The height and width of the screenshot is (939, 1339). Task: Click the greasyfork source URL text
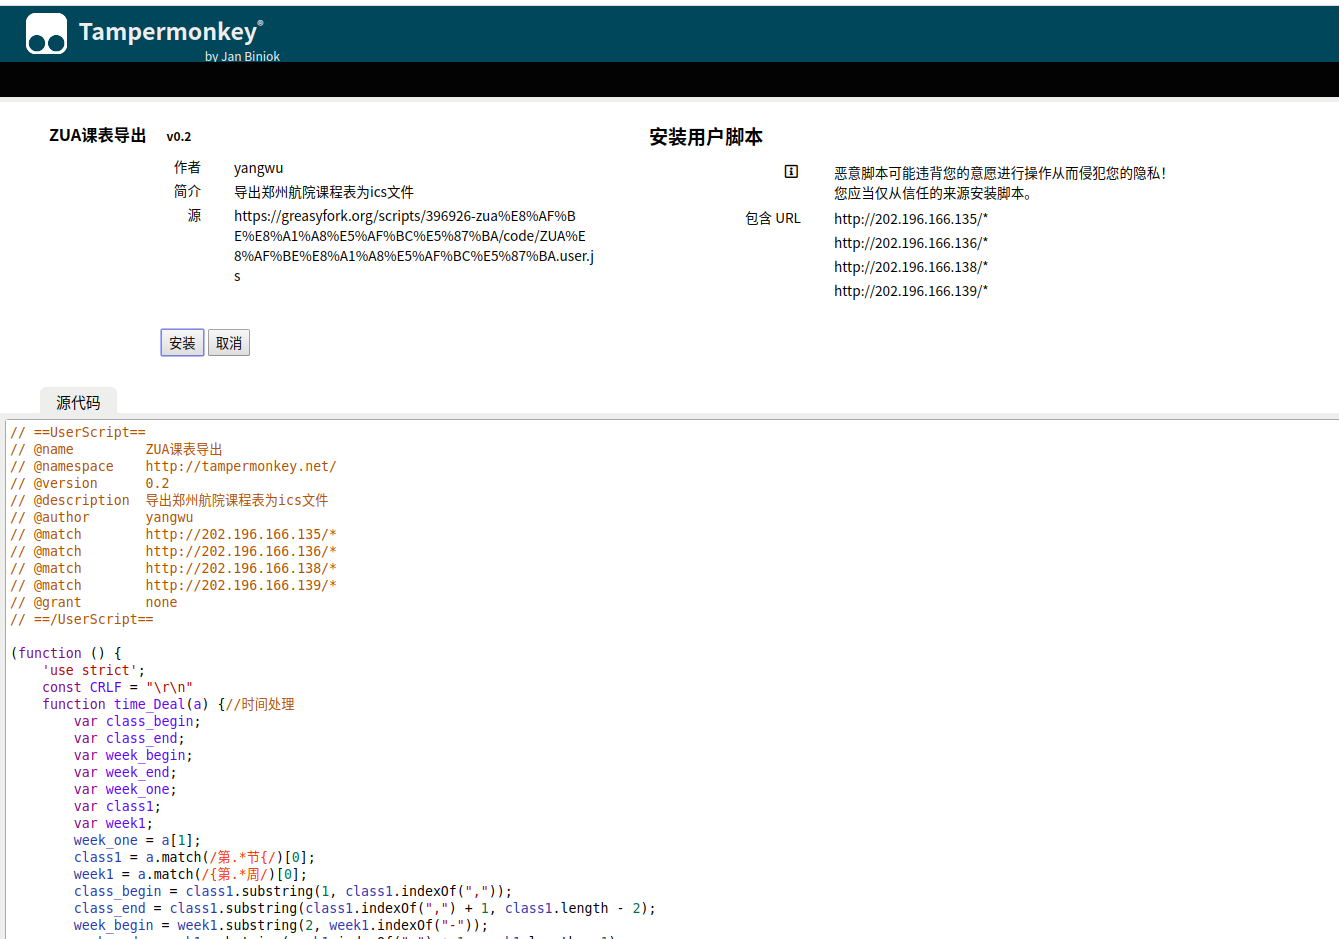pos(414,246)
